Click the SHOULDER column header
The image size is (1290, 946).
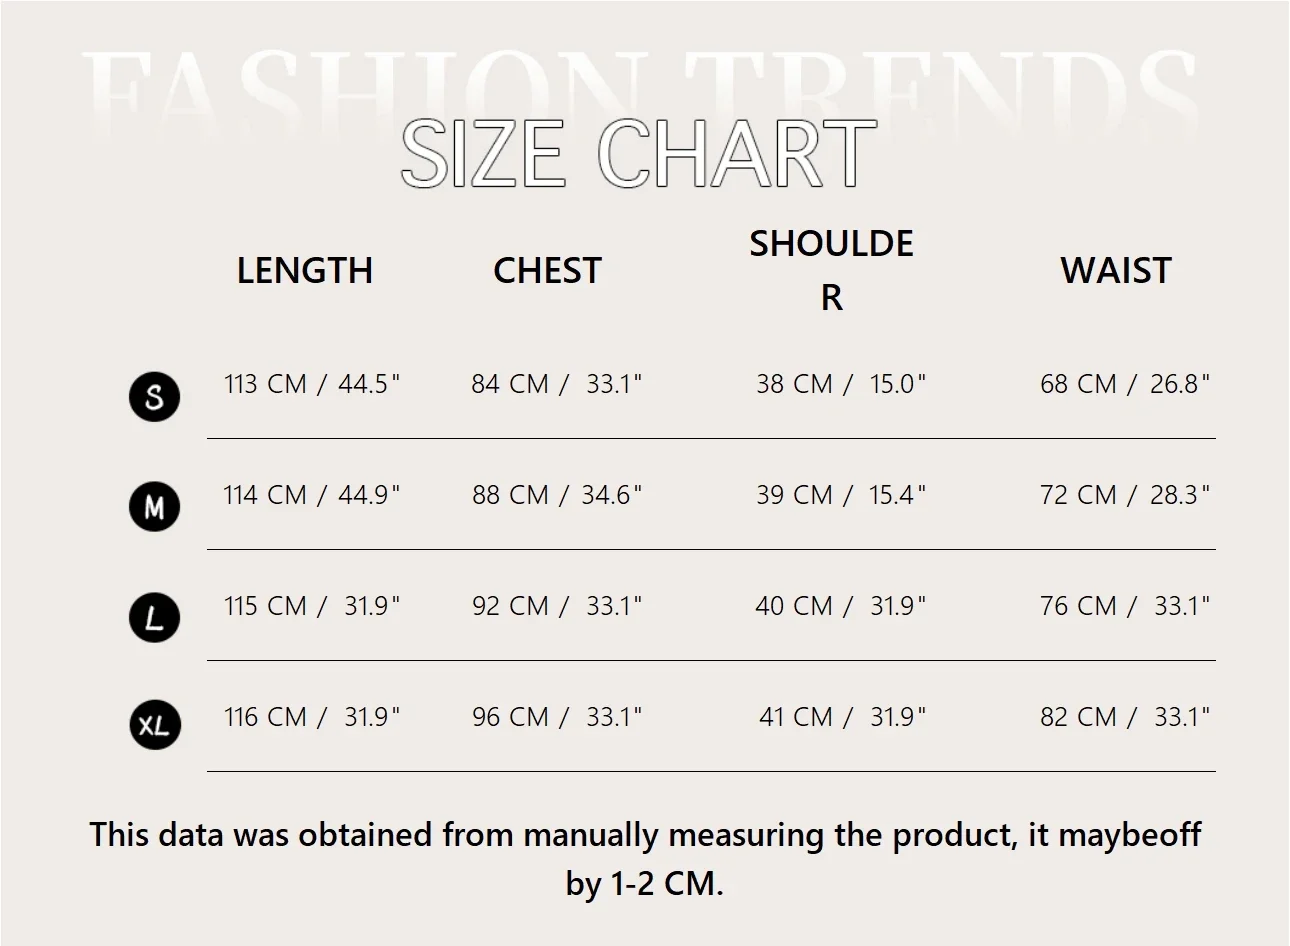pos(831,270)
